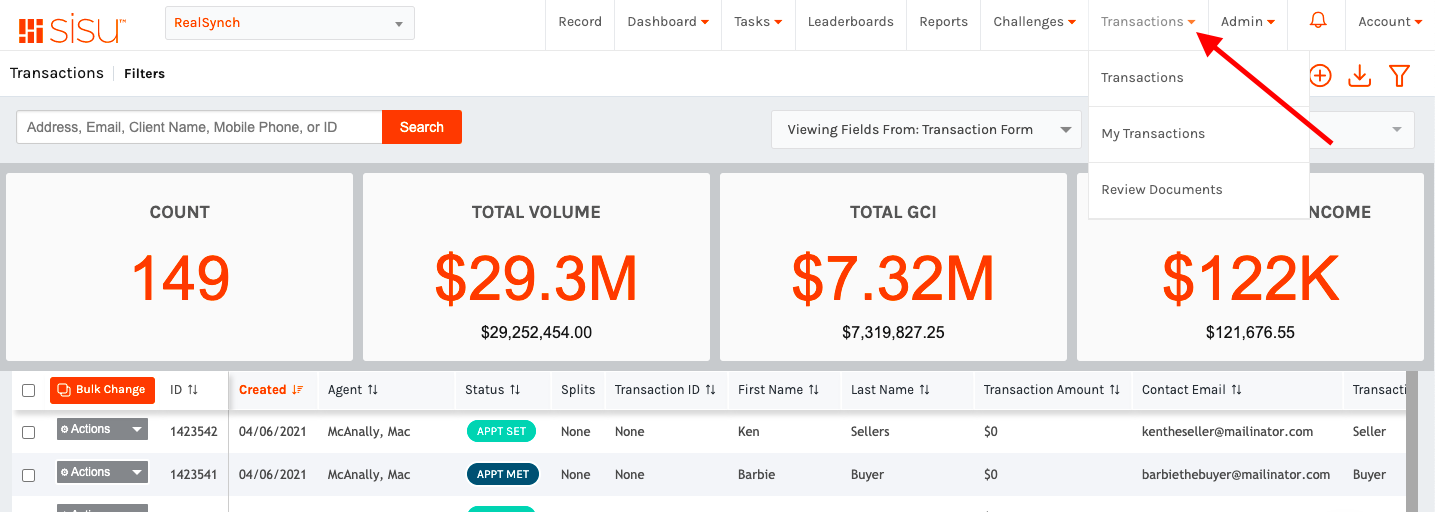
Task: Expand the Dashboard menu
Action: [668, 22]
